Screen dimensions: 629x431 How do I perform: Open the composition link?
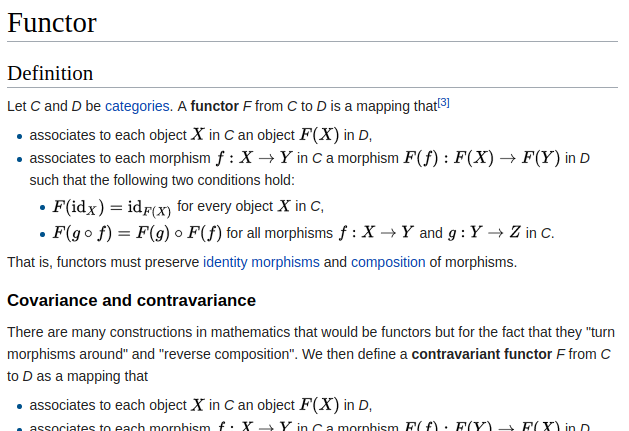point(388,262)
